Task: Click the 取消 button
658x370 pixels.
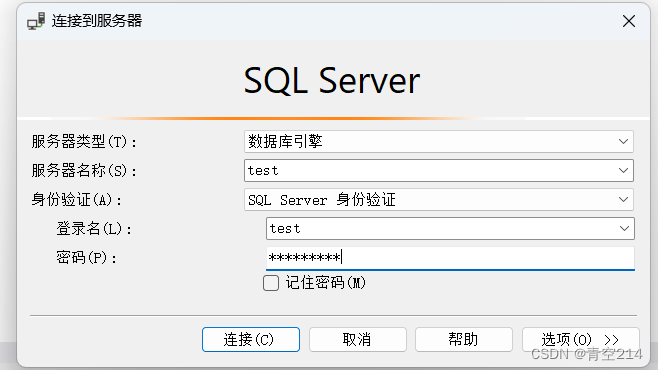Action: point(358,339)
